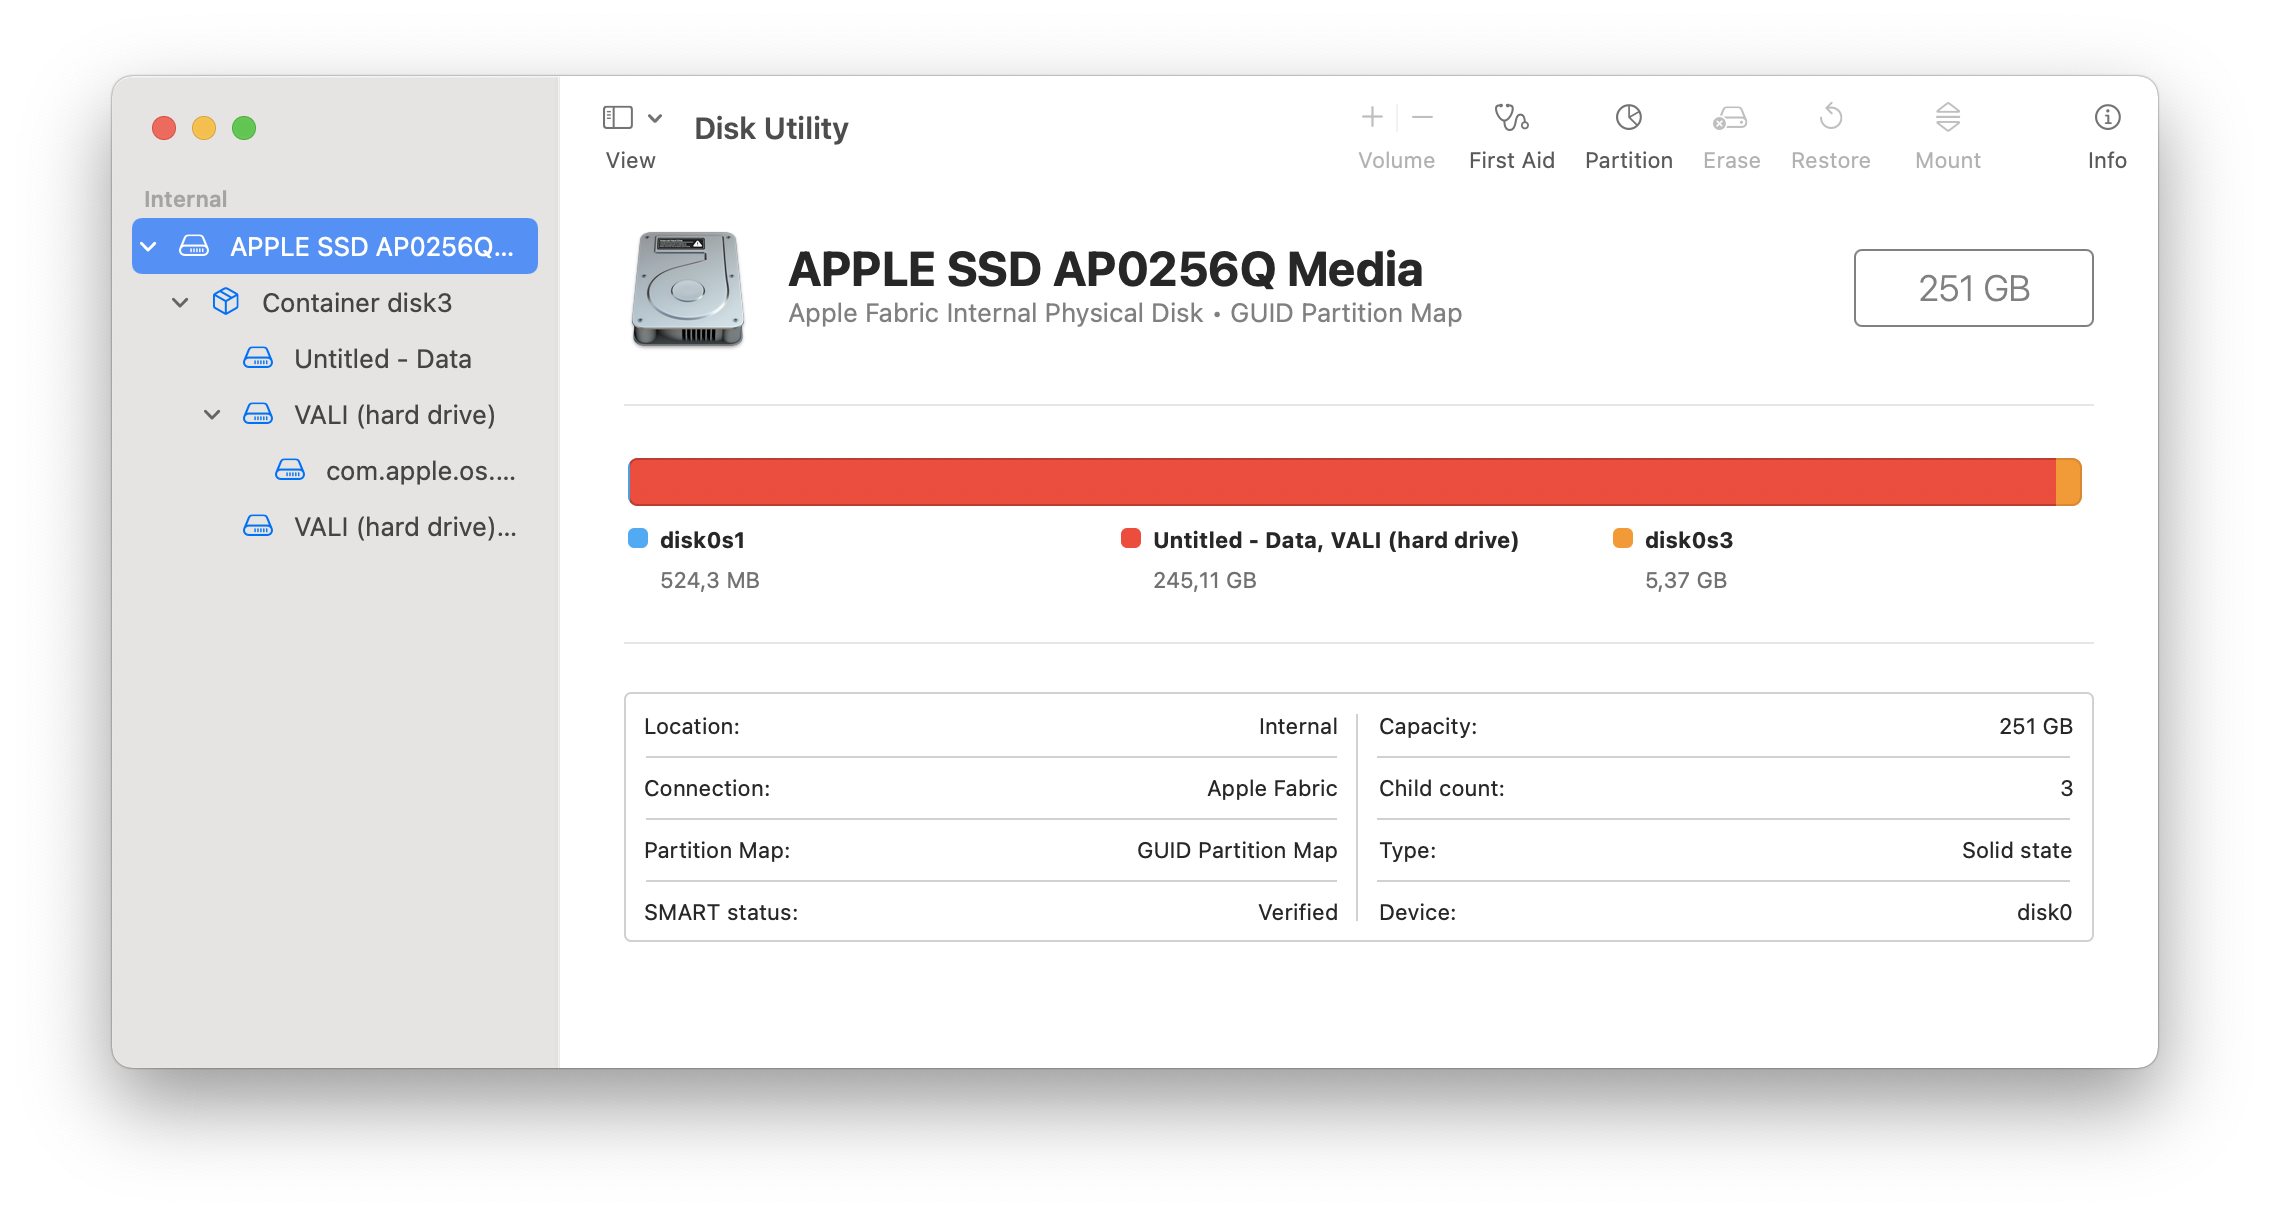Click the Erase toolbar icon
2270x1216 pixels.
[1730, 119]
